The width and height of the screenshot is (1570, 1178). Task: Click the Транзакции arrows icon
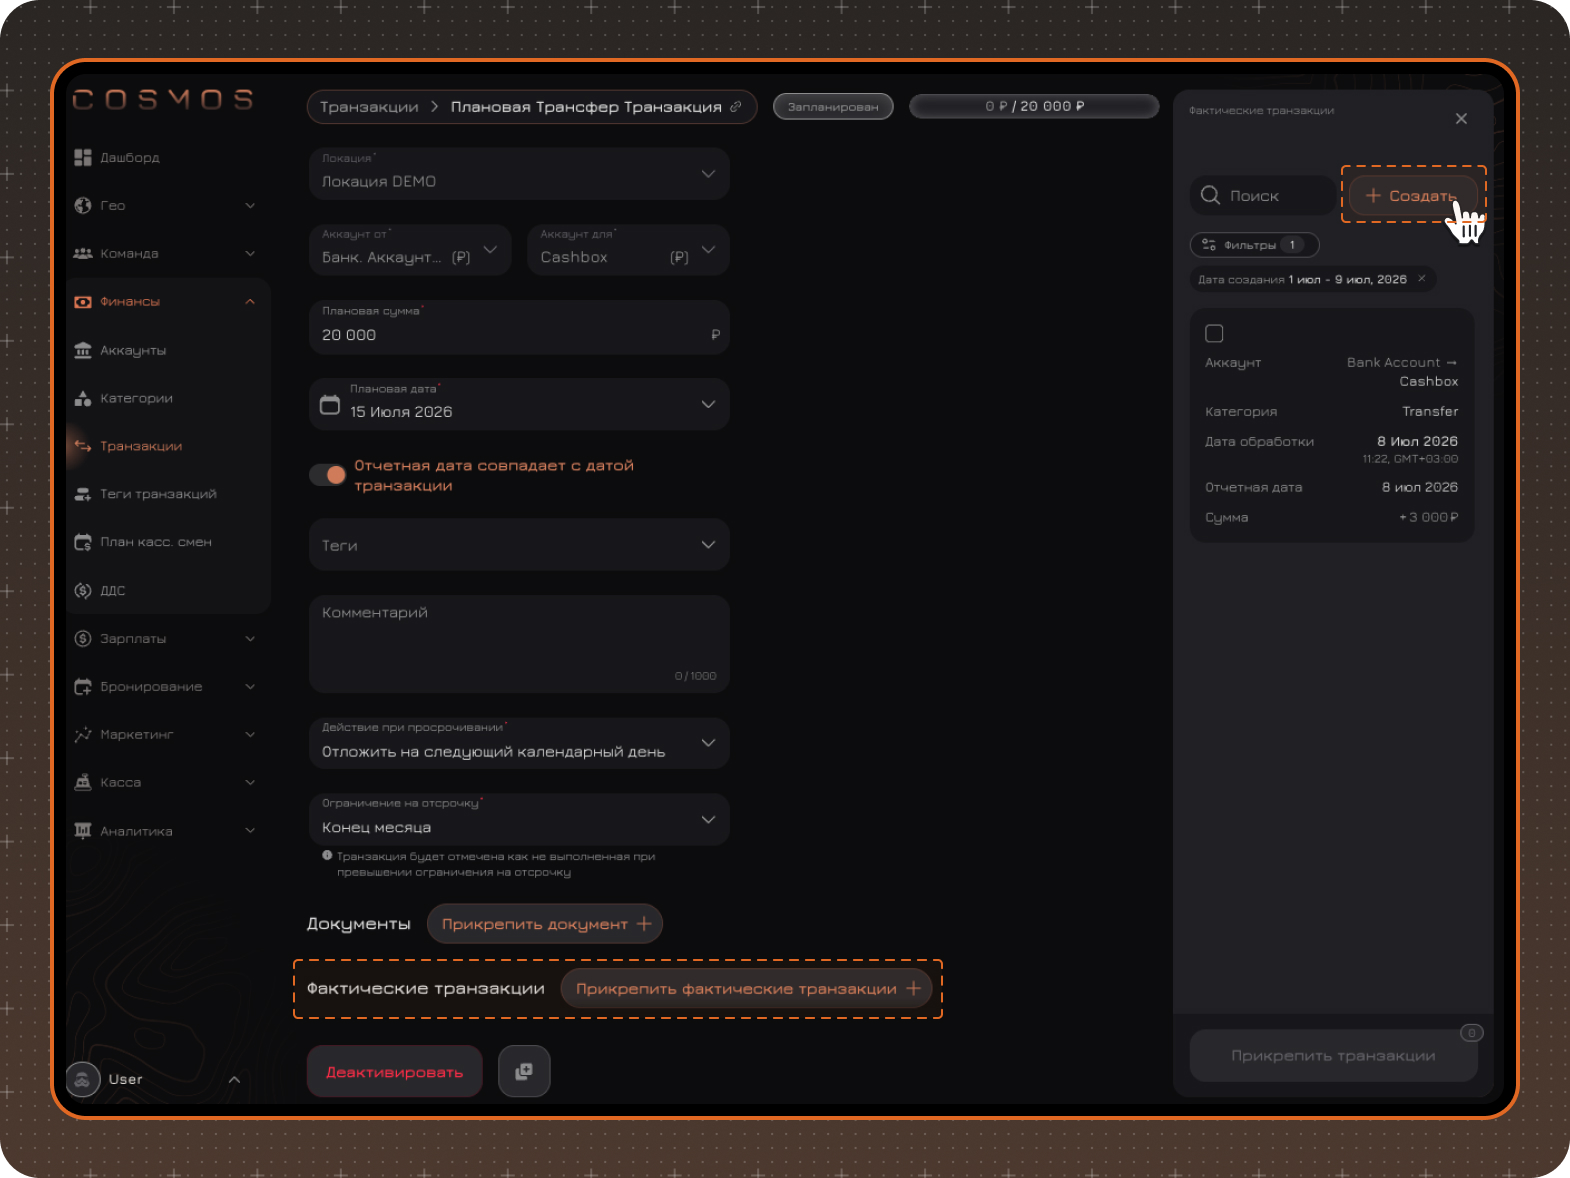coord(83,446)
